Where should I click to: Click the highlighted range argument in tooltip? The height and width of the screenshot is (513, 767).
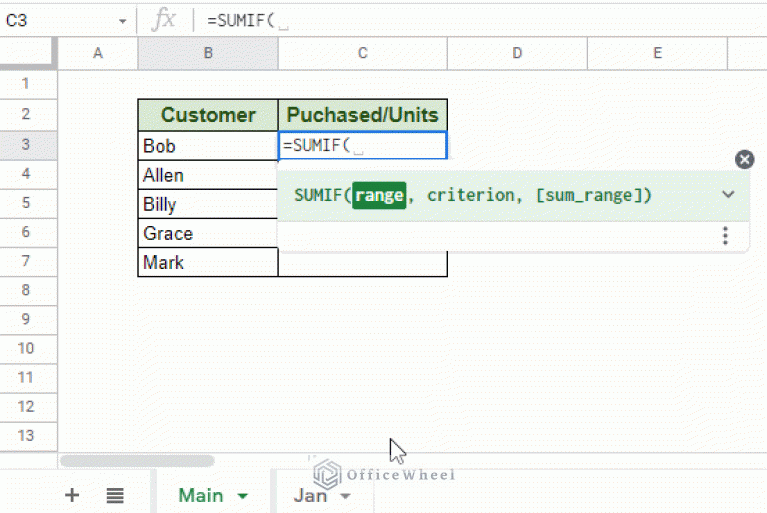coord(378,196)
